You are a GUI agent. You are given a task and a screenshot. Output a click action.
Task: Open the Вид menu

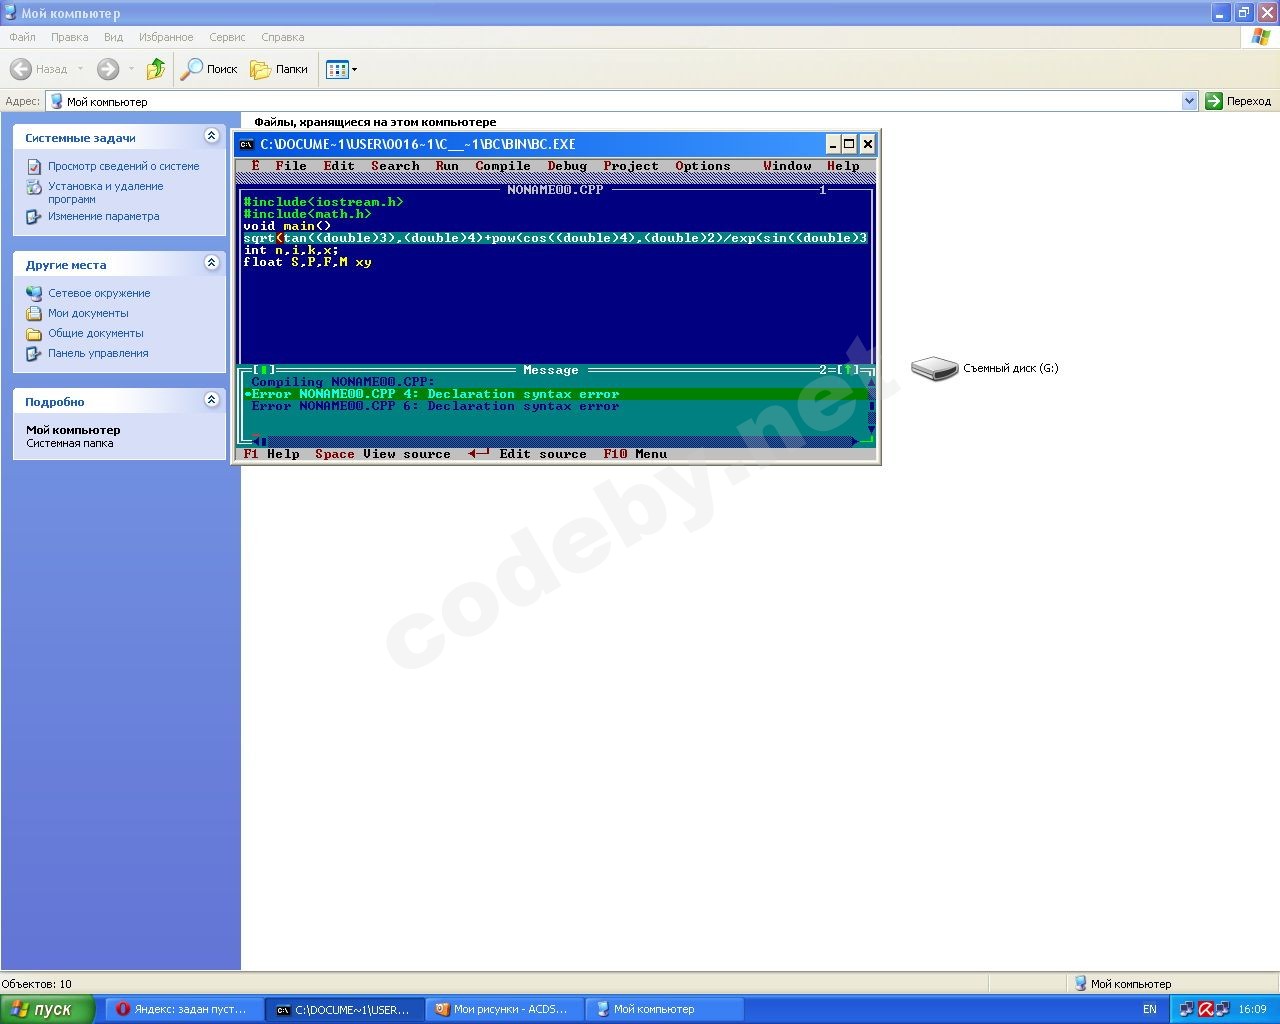(113, 37)
